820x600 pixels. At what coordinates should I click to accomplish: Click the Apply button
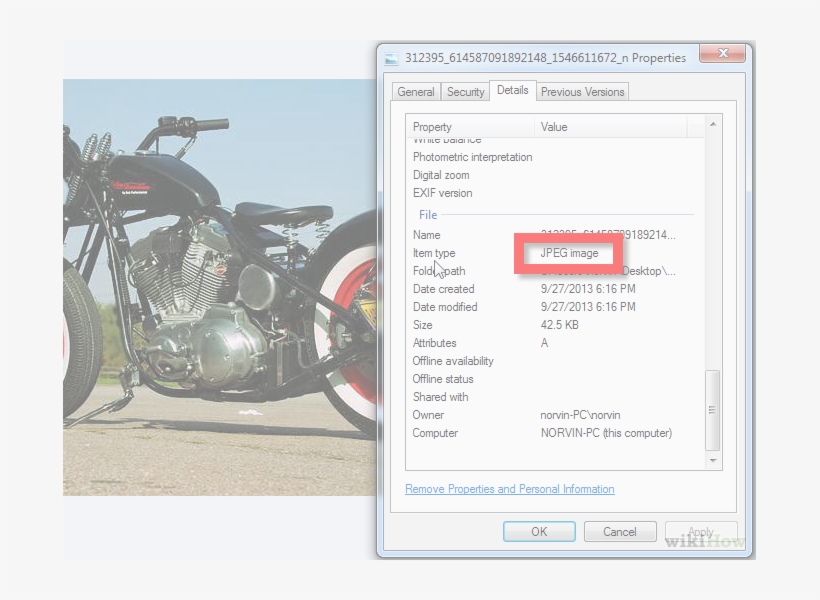701,531
